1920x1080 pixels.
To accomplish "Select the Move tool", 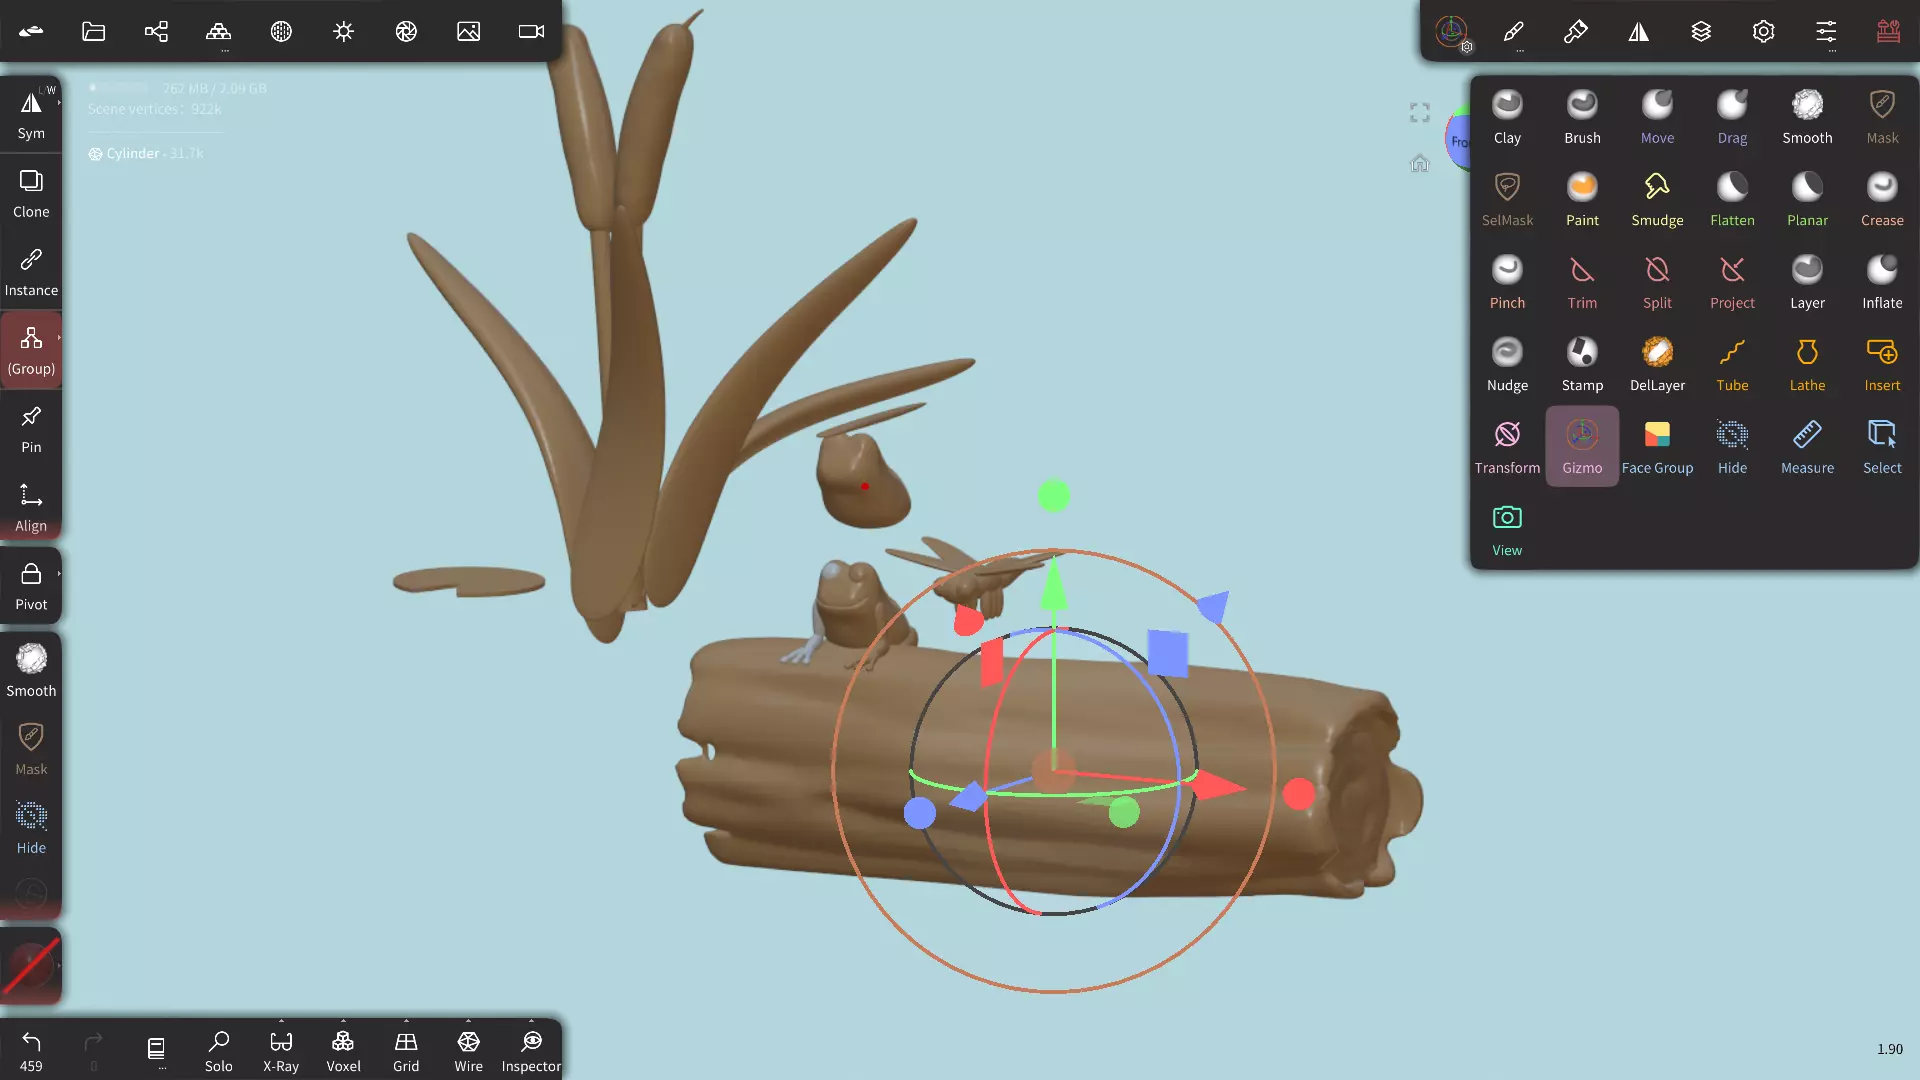I will point(1657,117).
